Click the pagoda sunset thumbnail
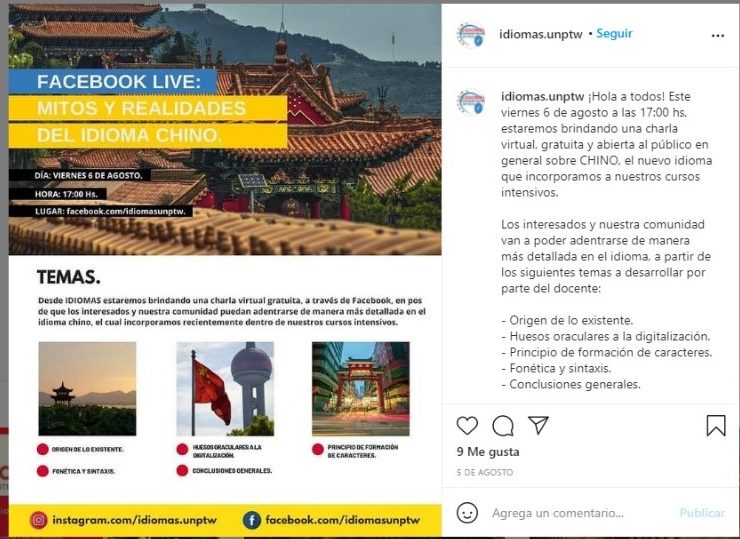This screenshot has width=740, height=539. [87, 388]
